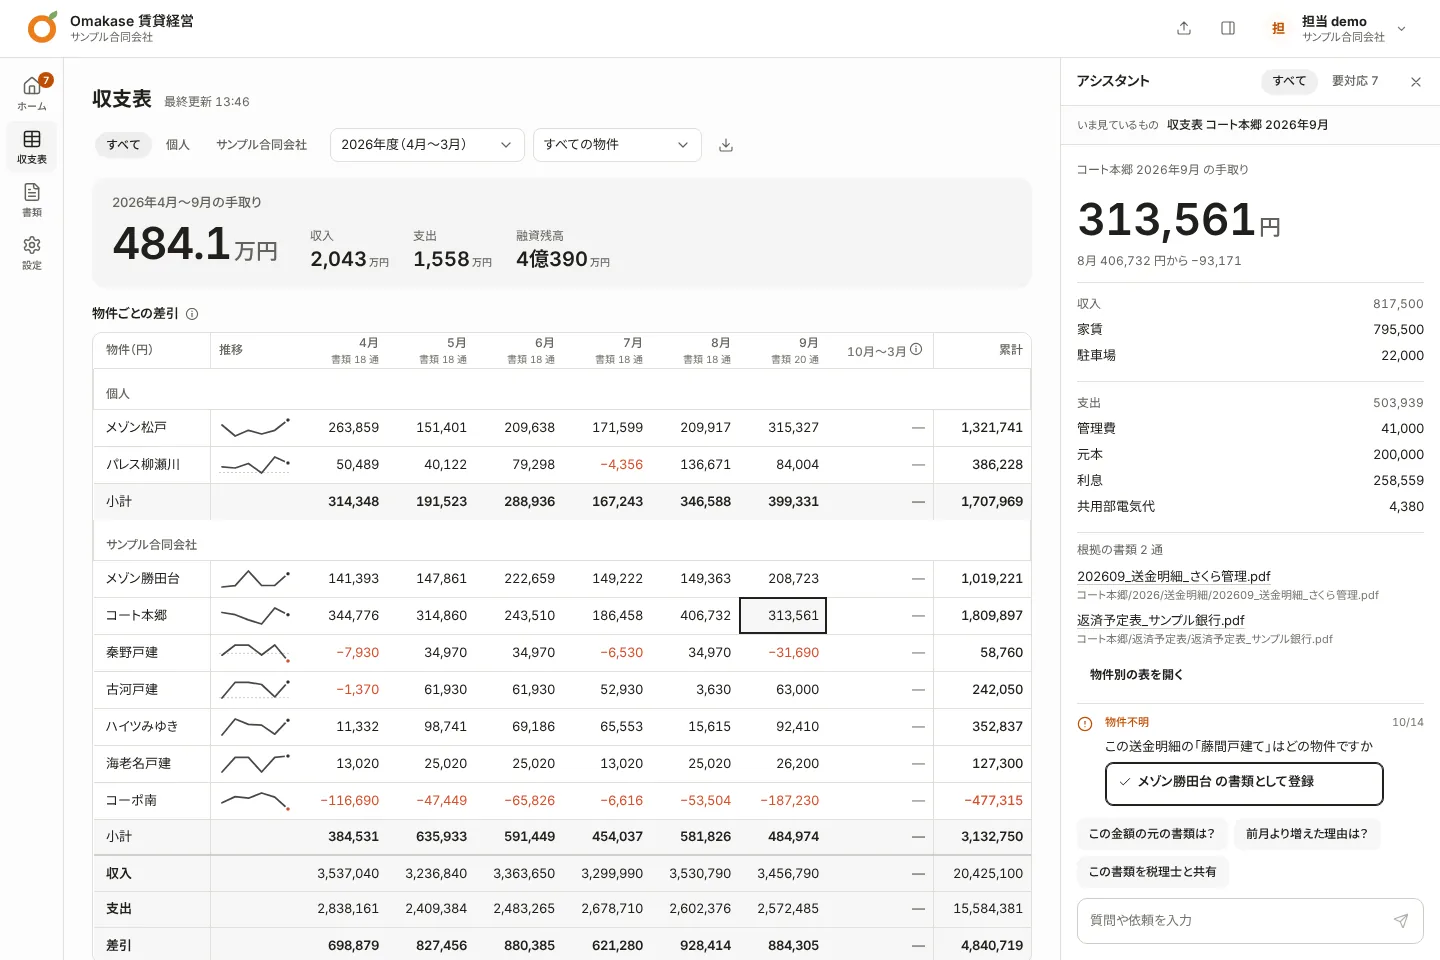Viewport: 1440px width, 960px height.
Task: Click この金額の元の書類は？ suggestion
Action: click(1151, 834)
